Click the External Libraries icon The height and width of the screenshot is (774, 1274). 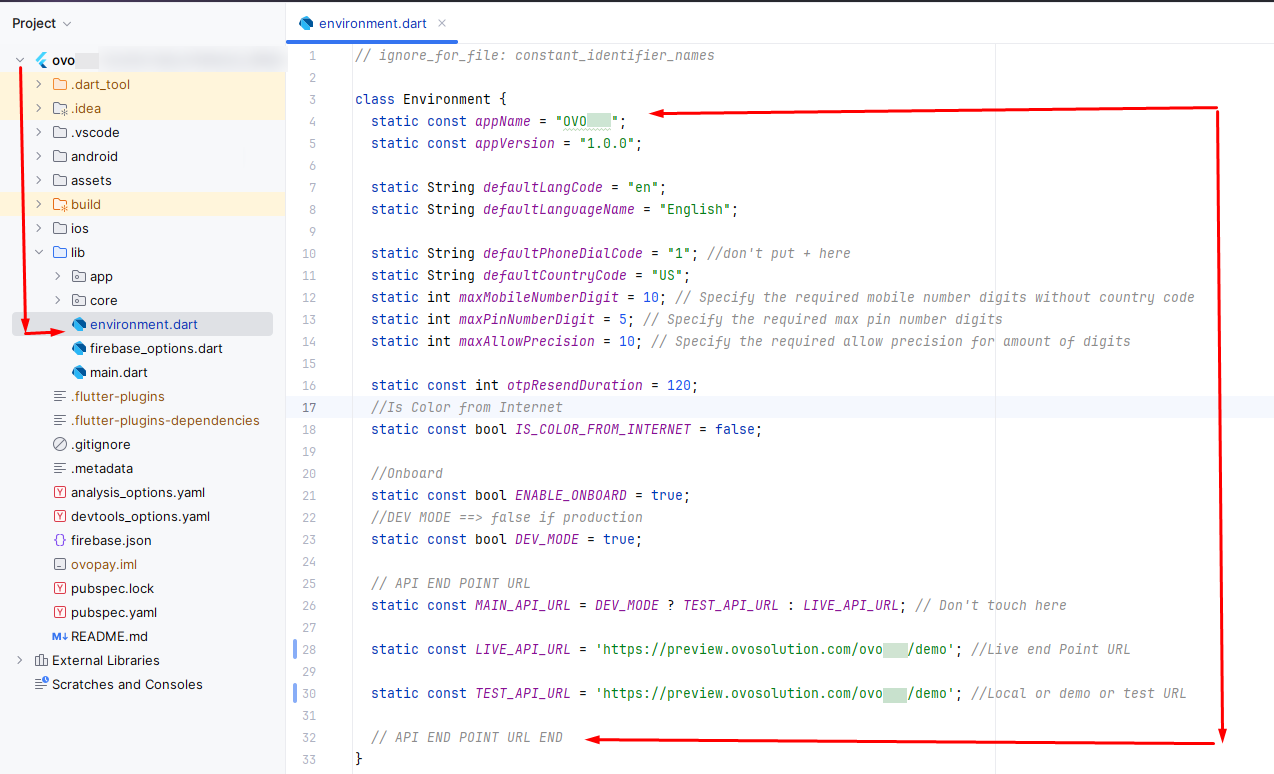point(41,660)
